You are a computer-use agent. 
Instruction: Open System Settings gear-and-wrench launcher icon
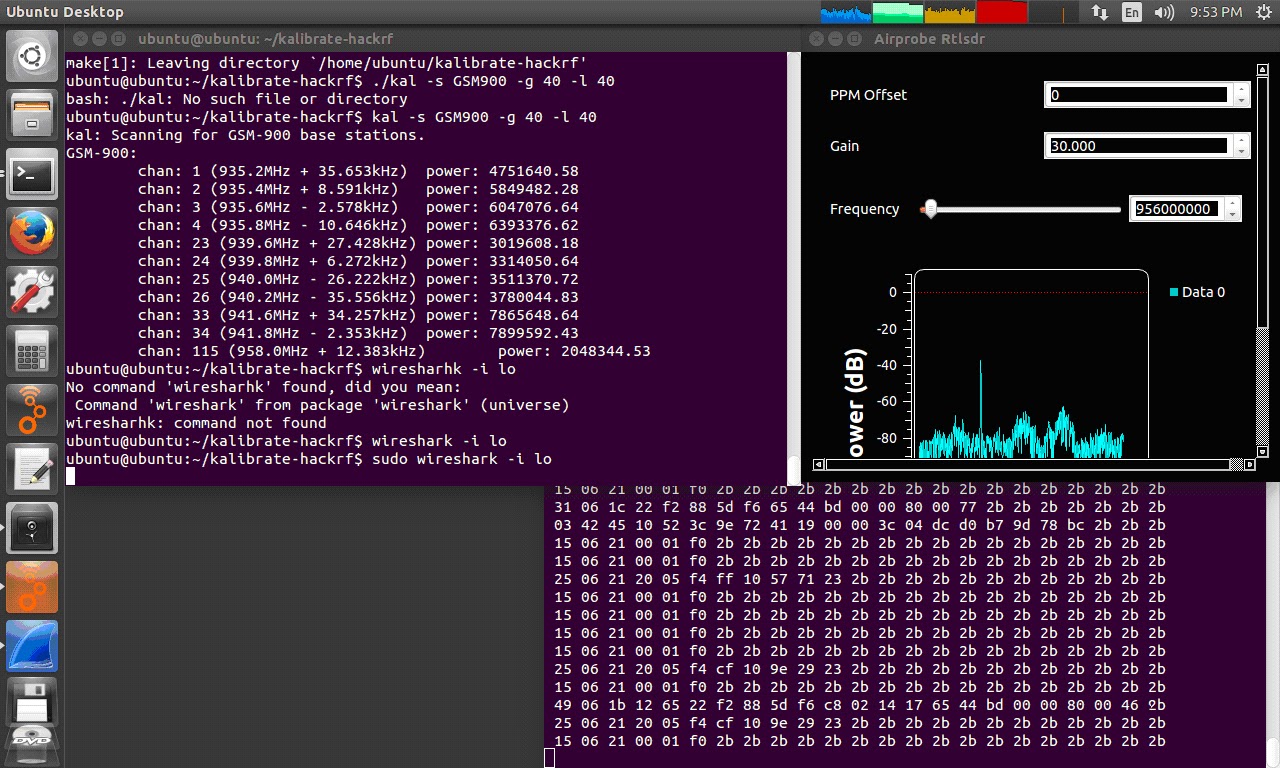[32, 293]
